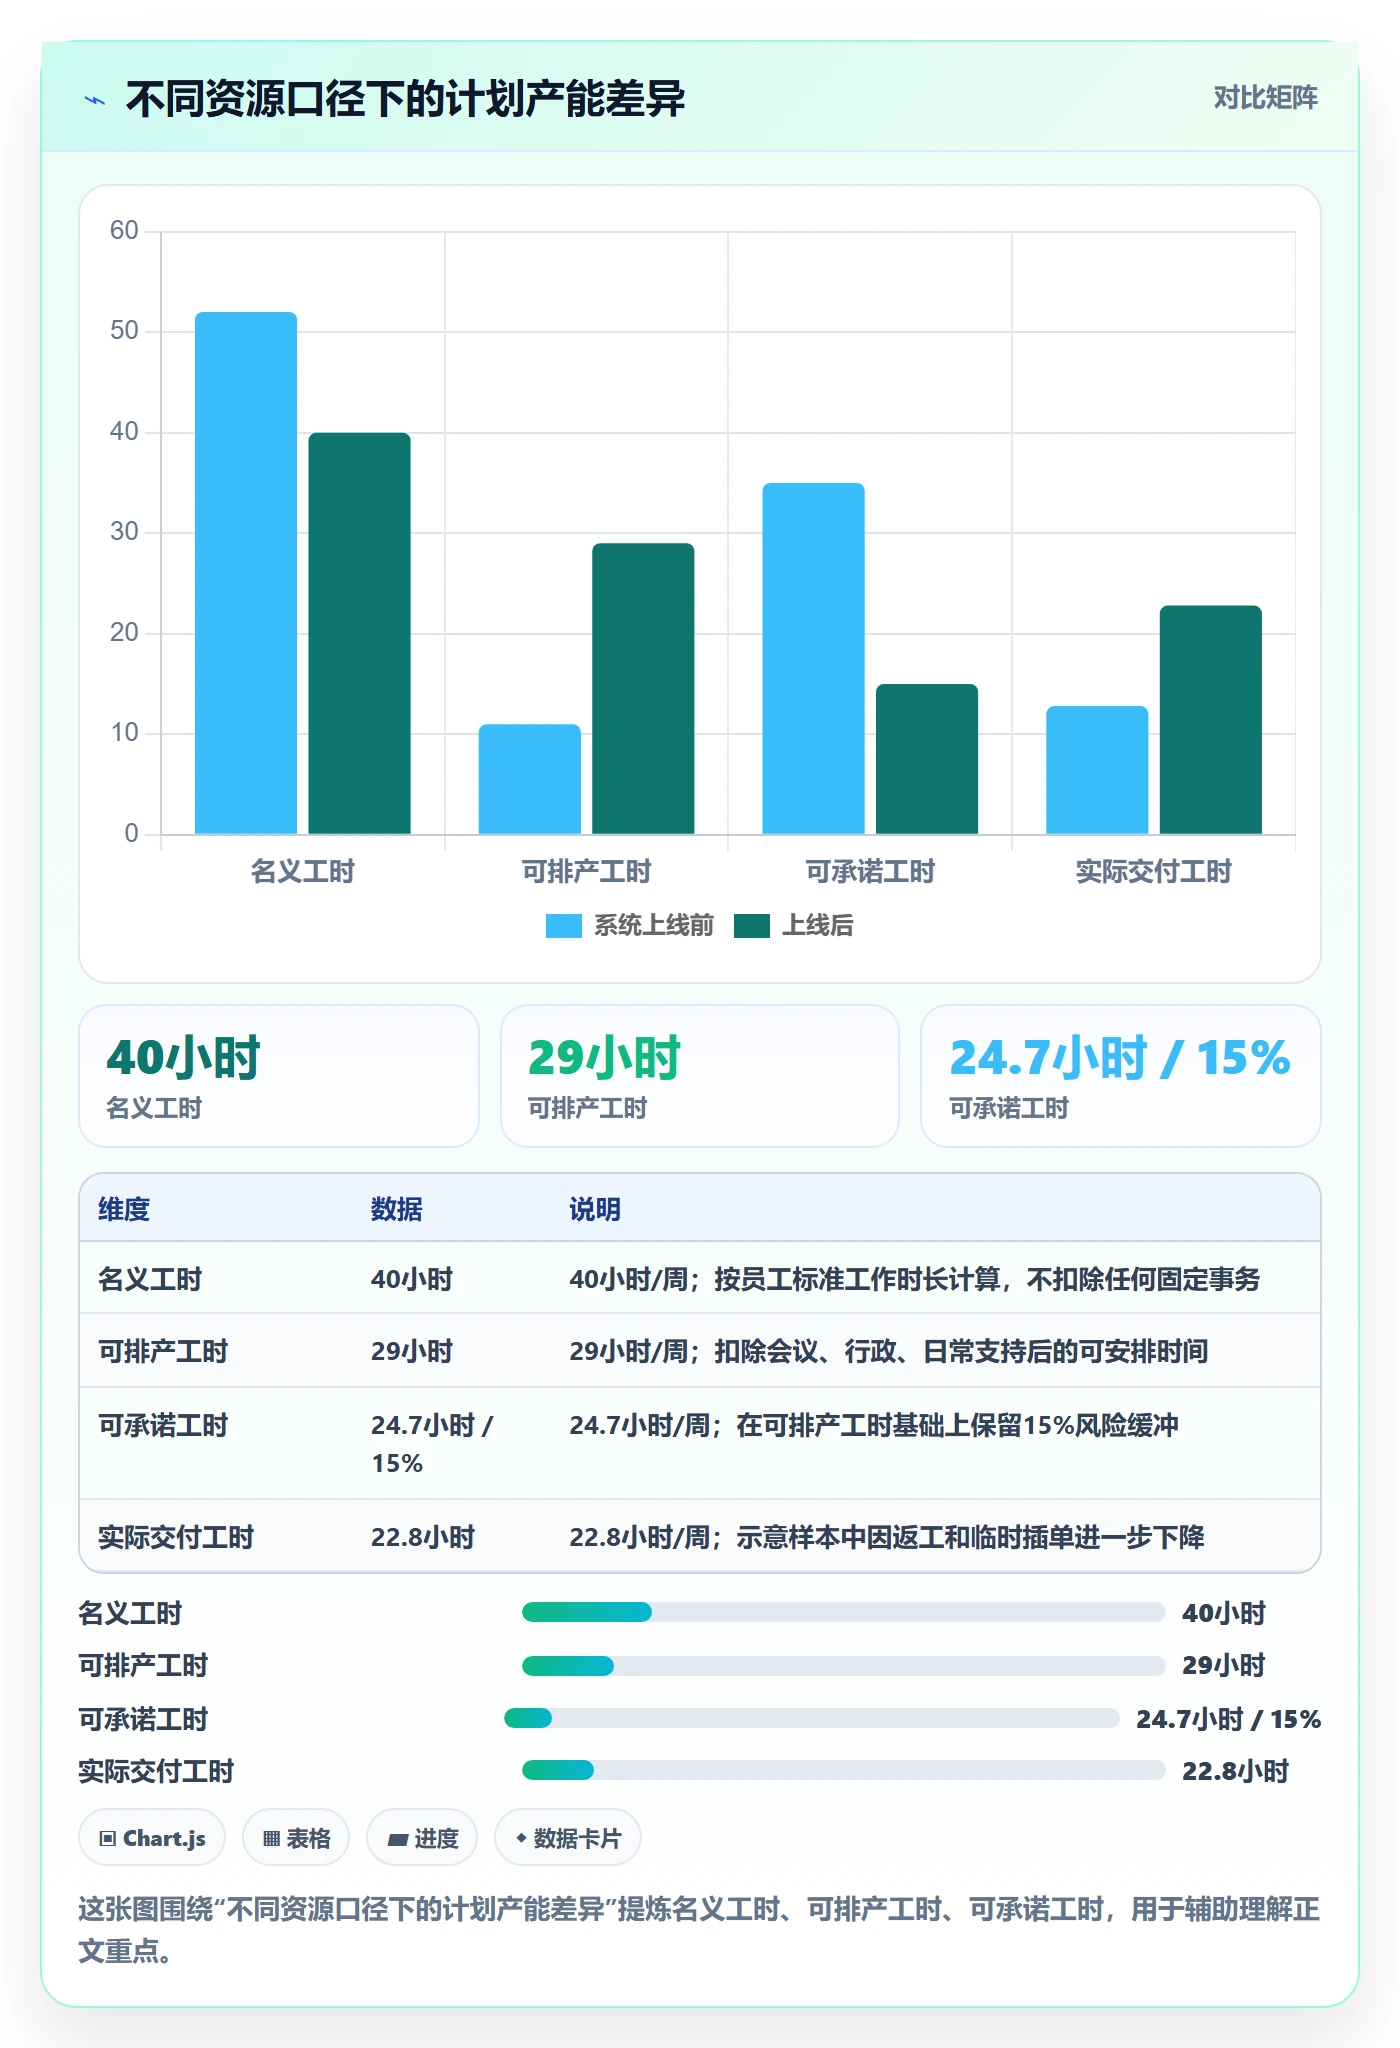The width and height of the screenshot is (1400, 2048).
Task: Click the 29小时 data card
Action: 700,1076
